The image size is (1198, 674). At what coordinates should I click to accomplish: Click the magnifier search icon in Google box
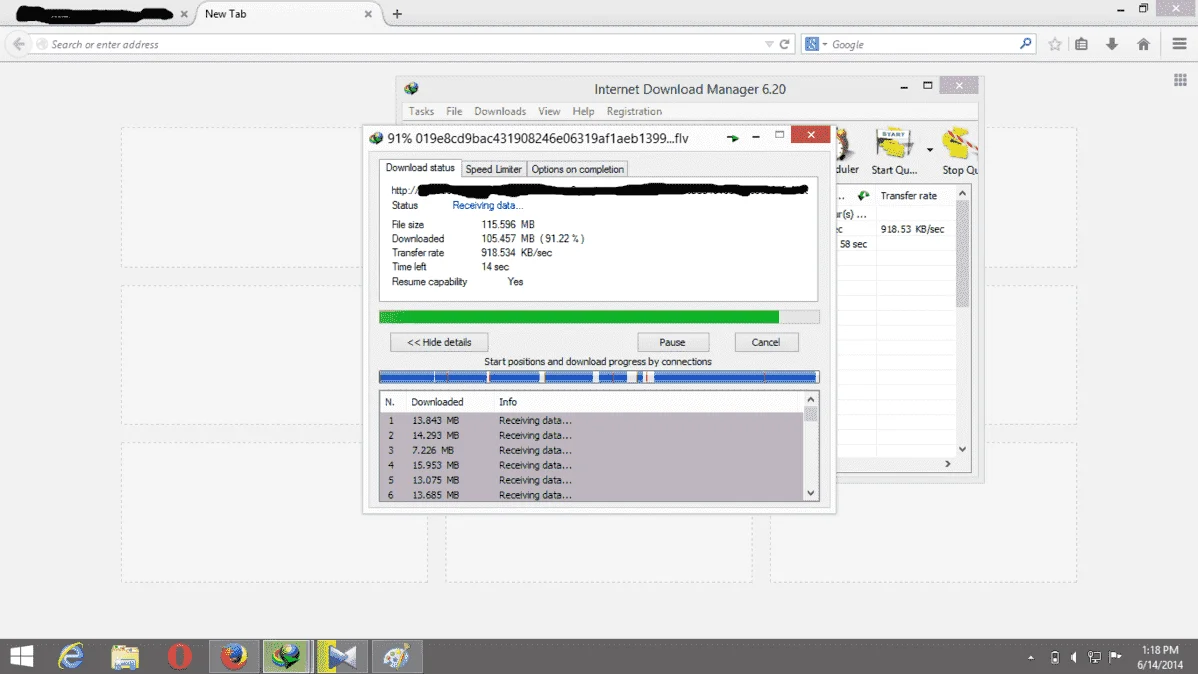click(1025, 44)
